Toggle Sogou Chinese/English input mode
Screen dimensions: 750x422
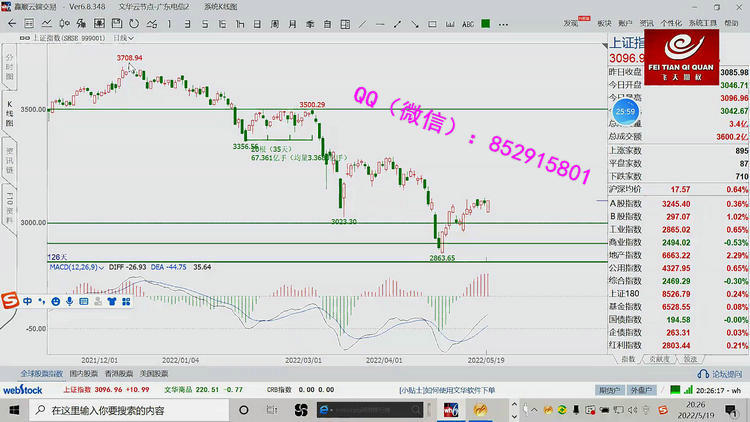coord(27,300)
